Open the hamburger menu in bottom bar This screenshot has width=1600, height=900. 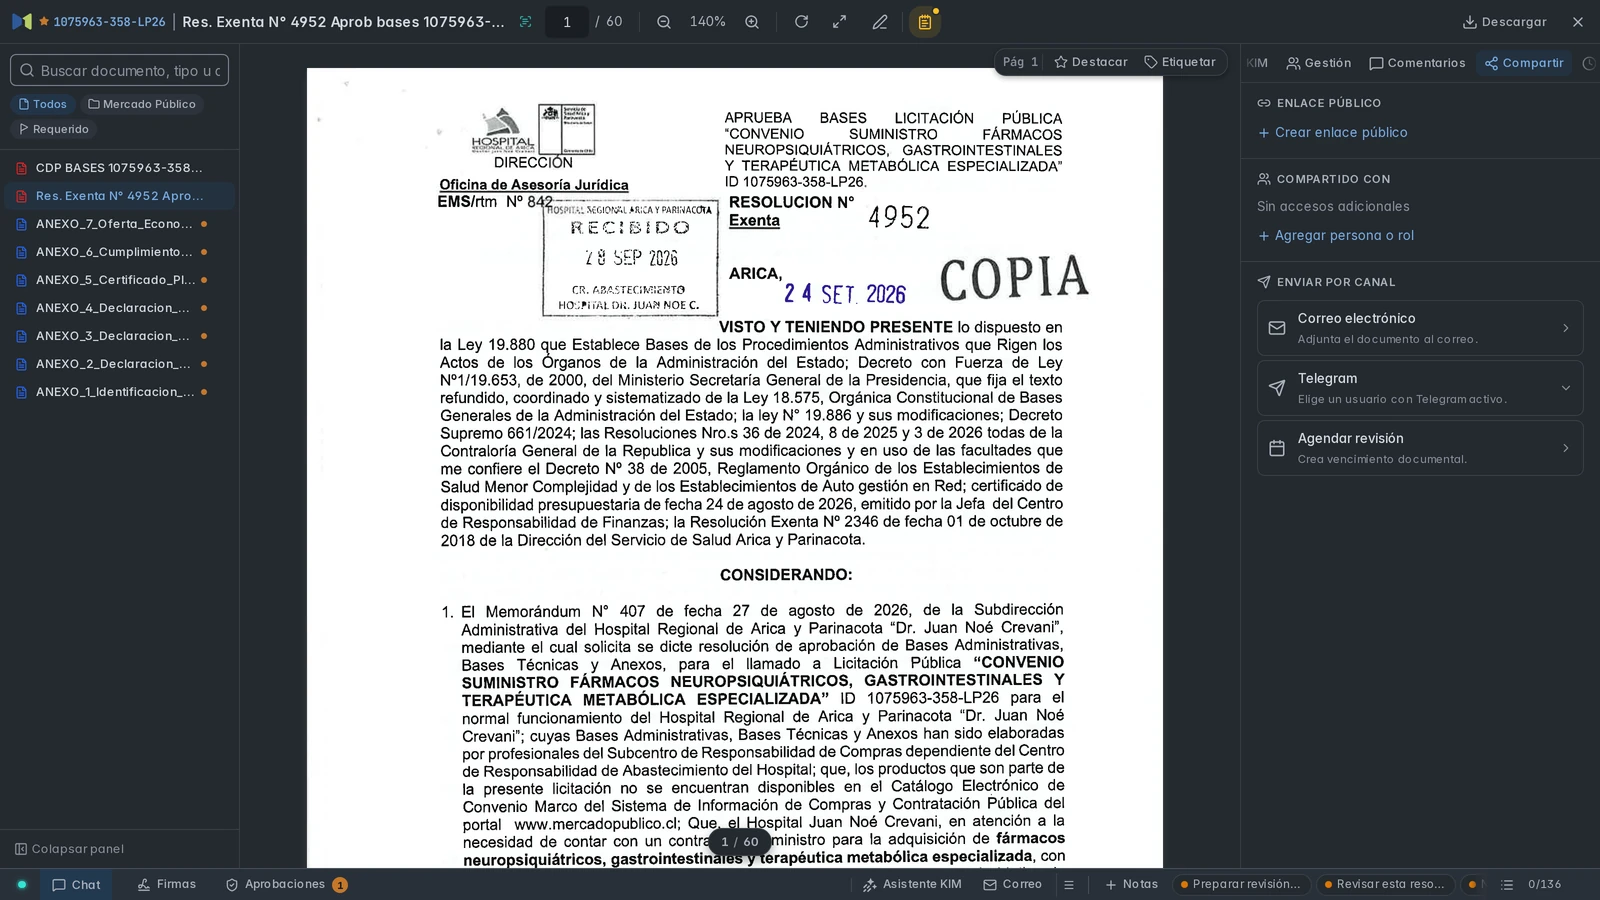click(1069, 885)
